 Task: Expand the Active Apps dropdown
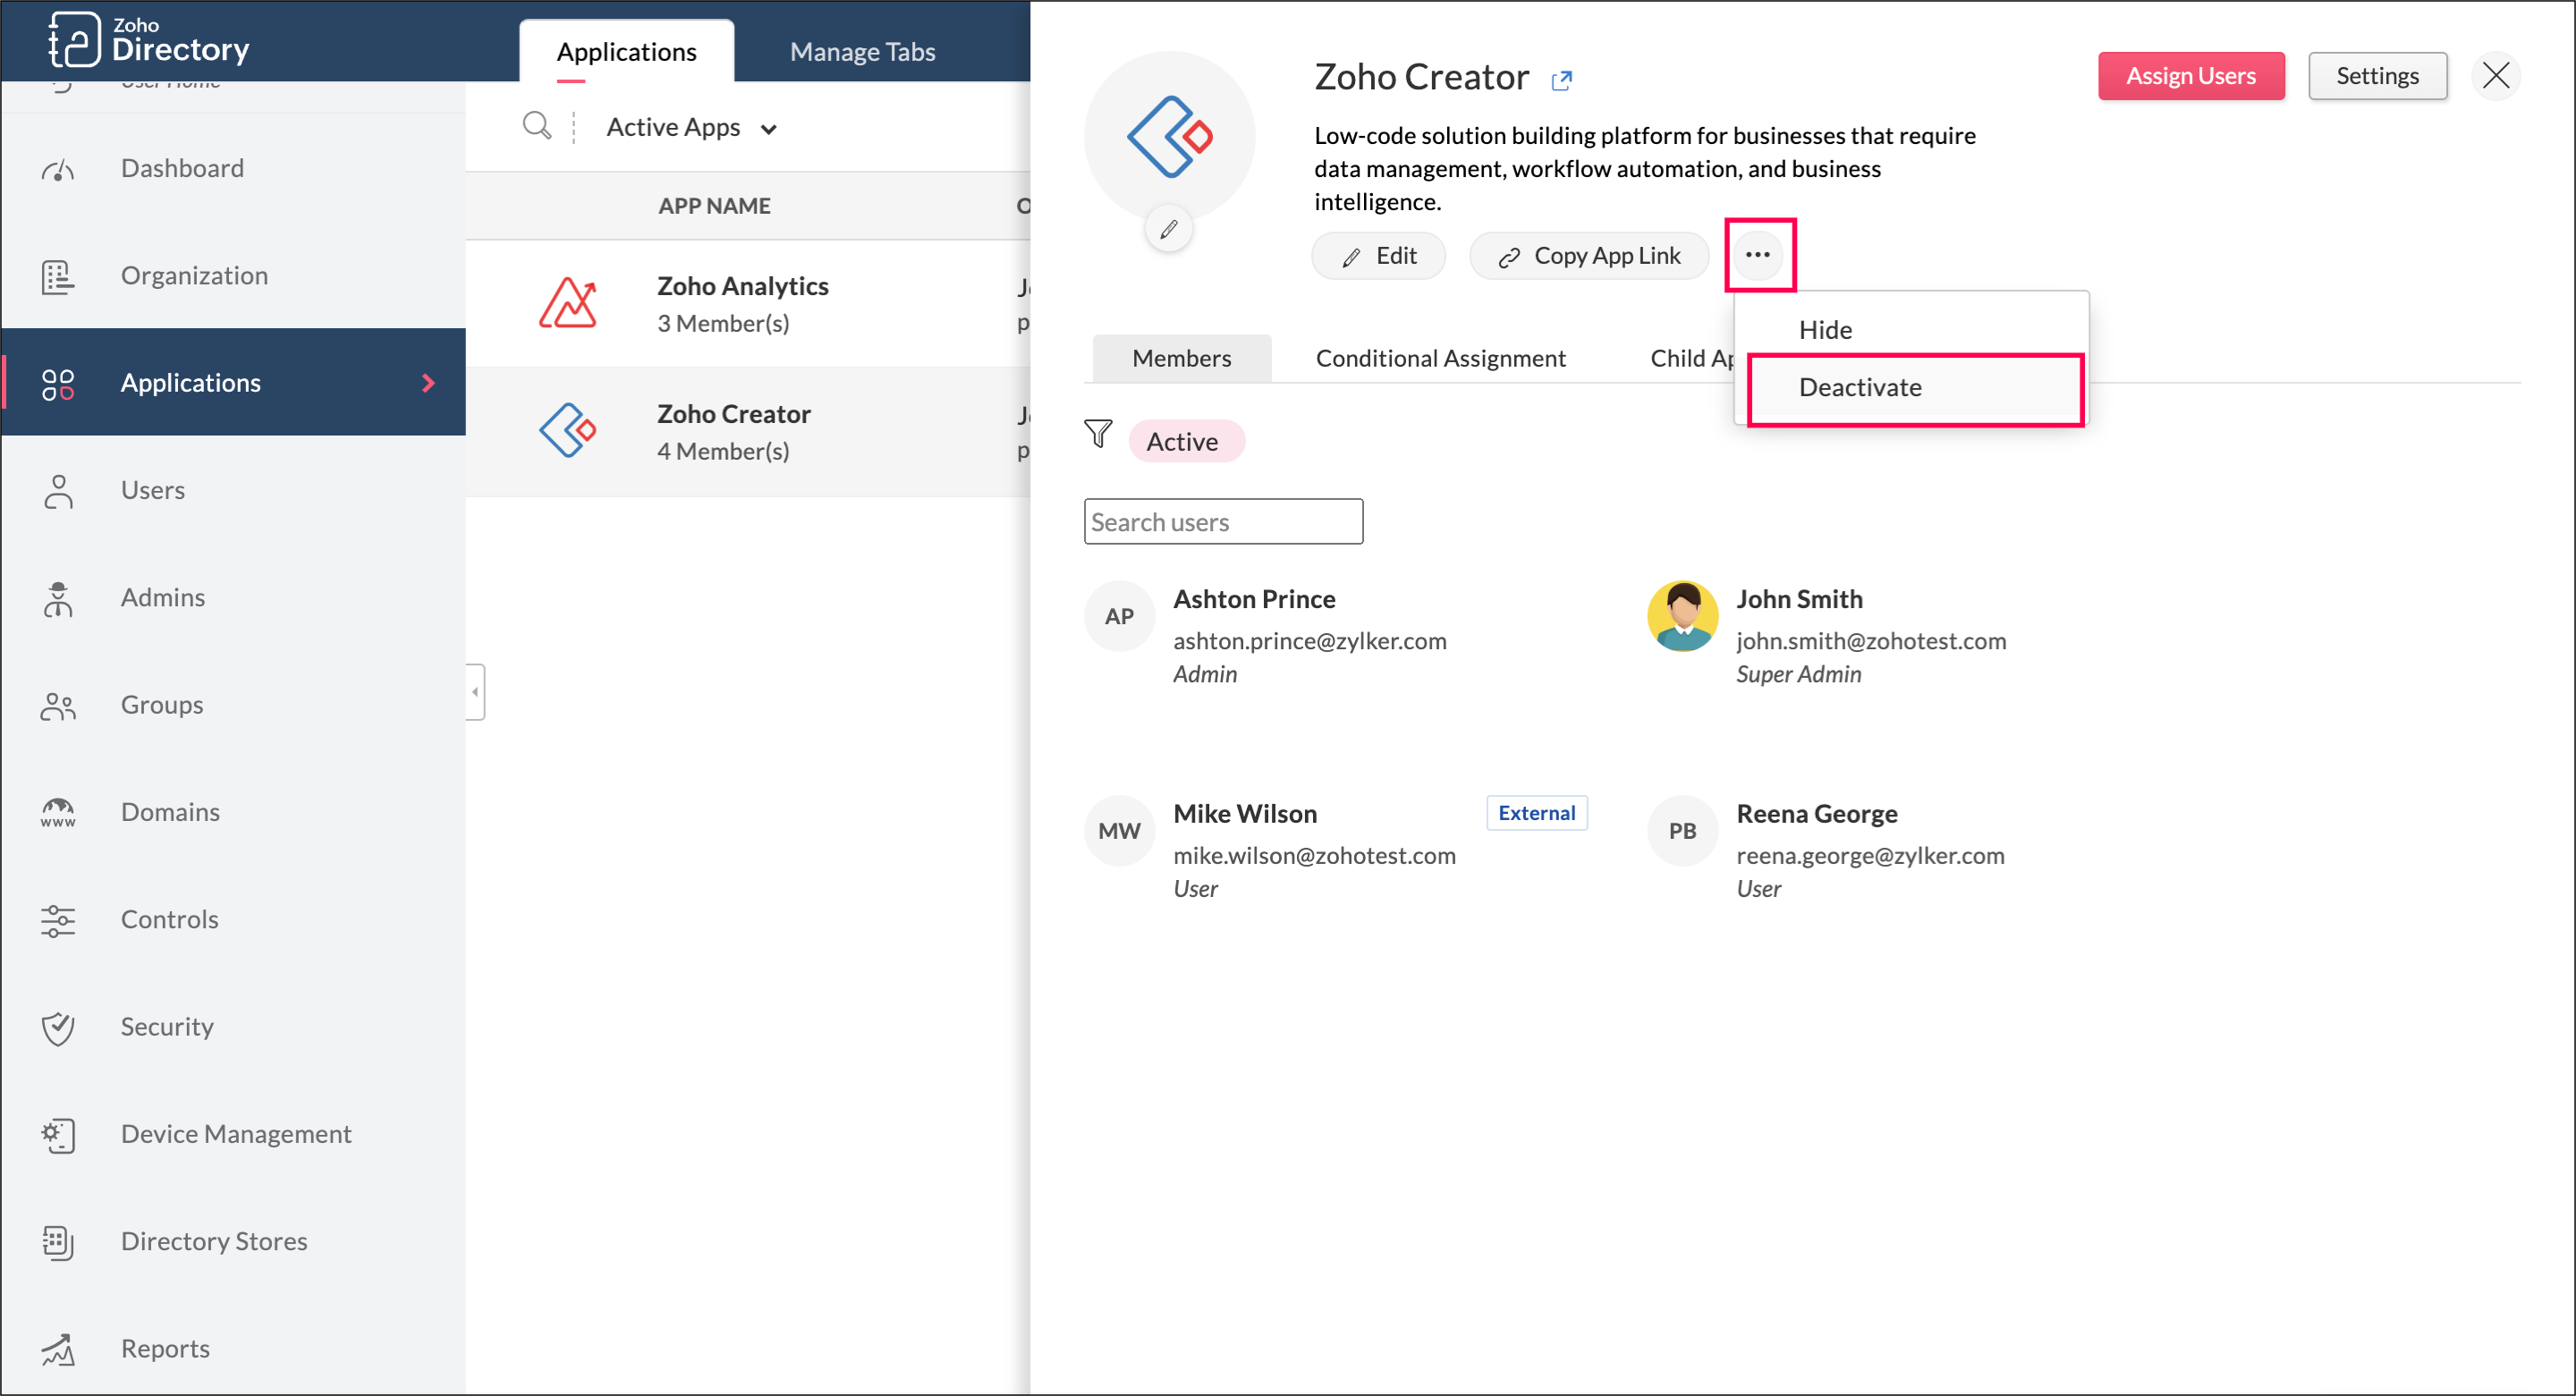pyautogui.click(x=692, y=128)
